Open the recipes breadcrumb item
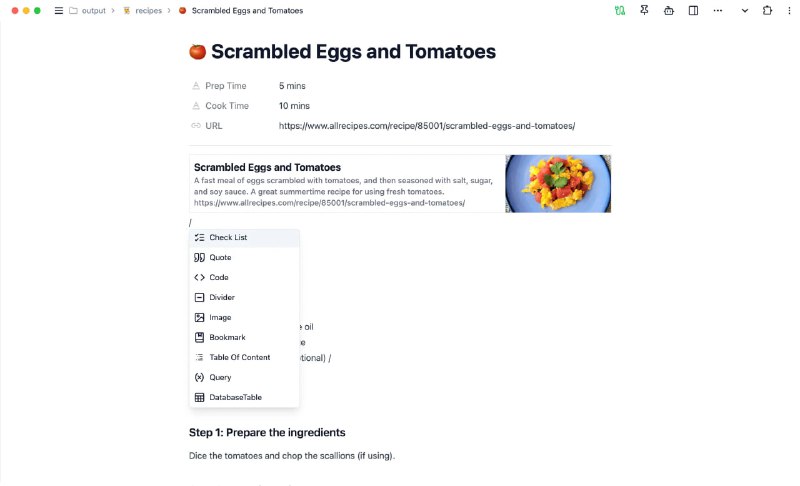The image size is (800, 486). [143, 10]
